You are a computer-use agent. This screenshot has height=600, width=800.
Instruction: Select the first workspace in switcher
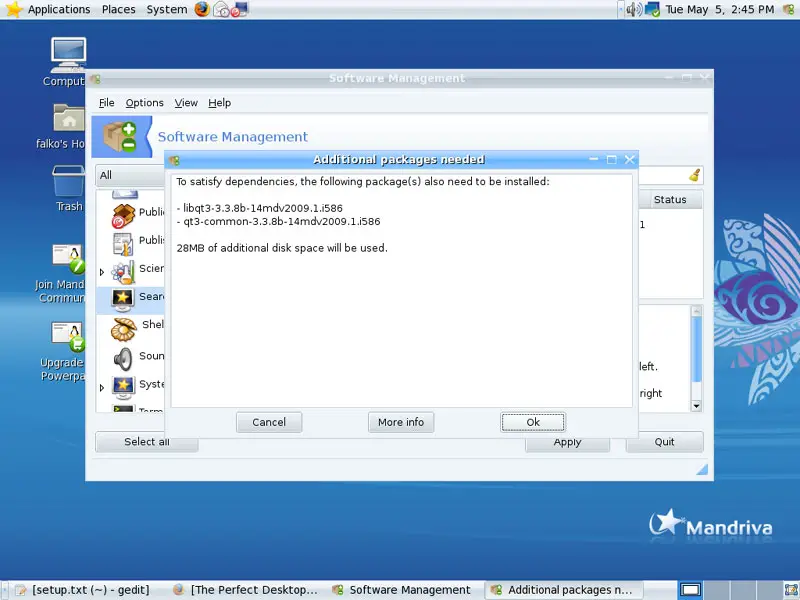click(x=690, y=590)
